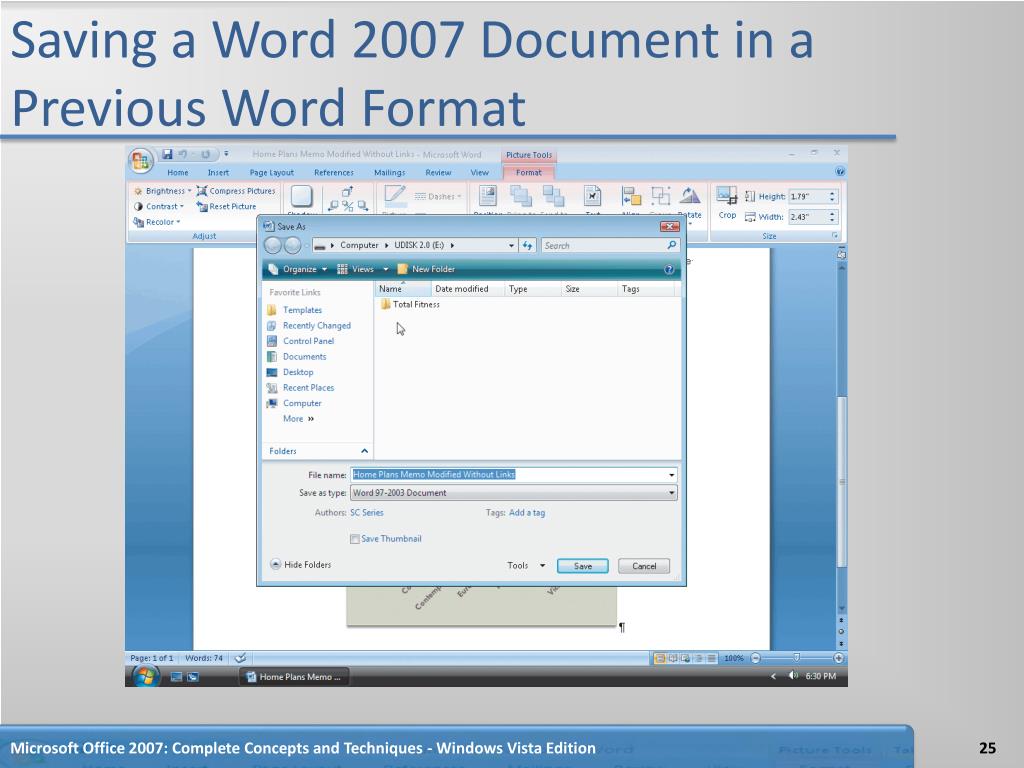Click the proofing check icon in status bar
The height and width of the screenshot is (768, 1024).
[x=240, y=658]
